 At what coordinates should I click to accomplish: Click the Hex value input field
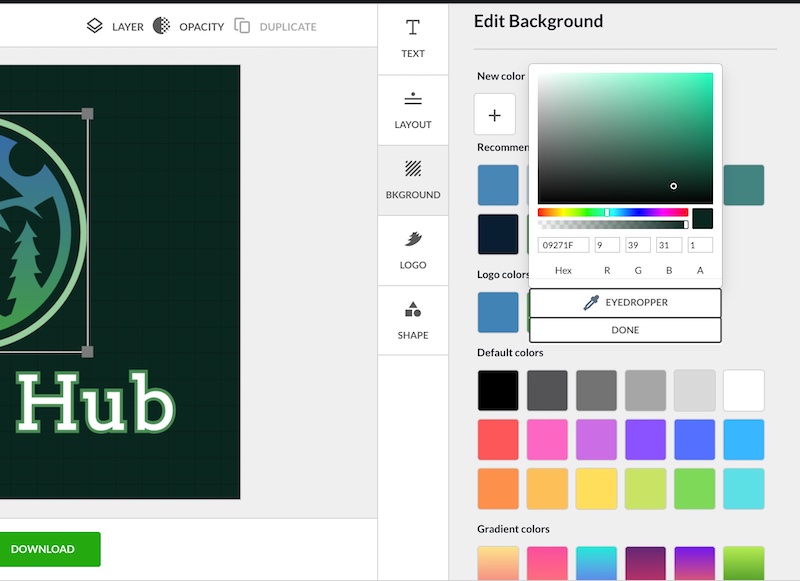pos(563,245)
